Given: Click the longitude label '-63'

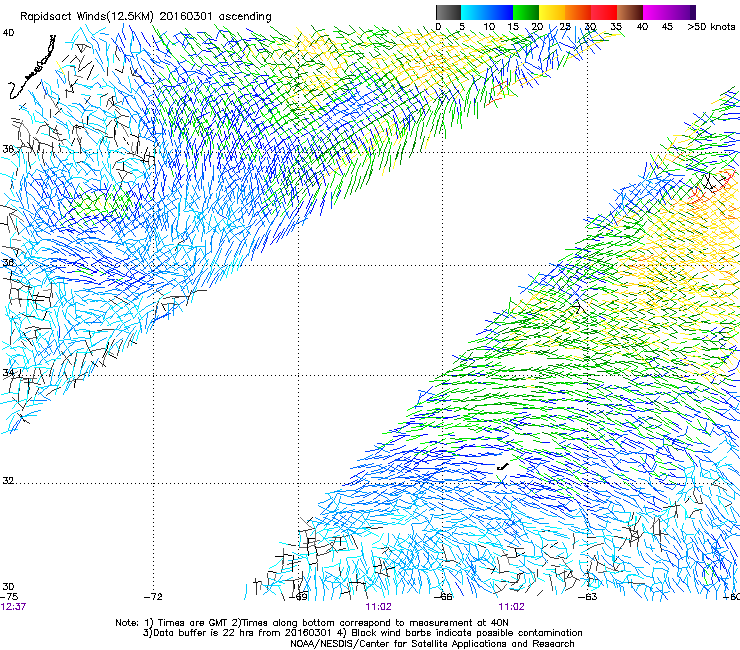Looking at the screenshot, I should [x=588, y=597].
